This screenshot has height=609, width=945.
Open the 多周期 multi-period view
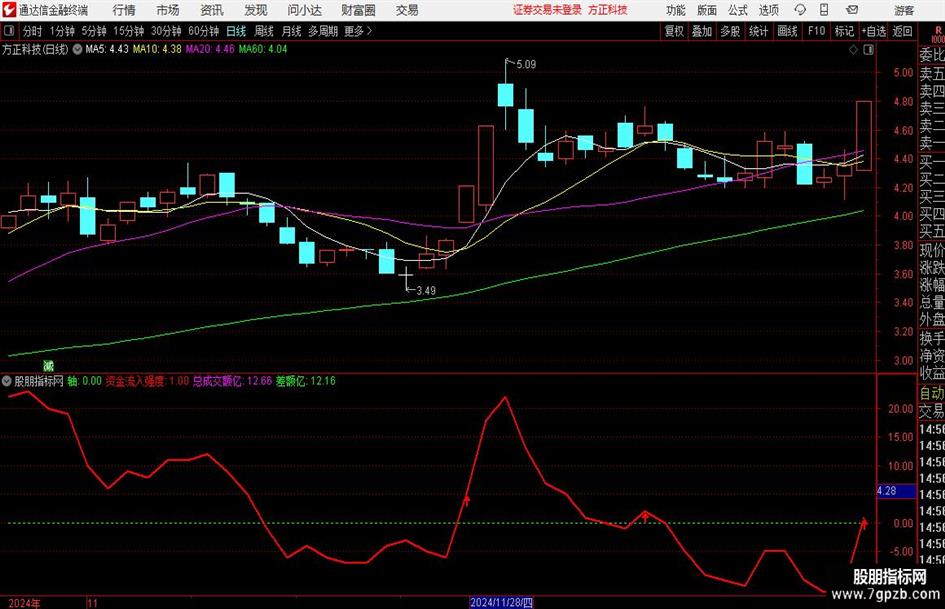click(323, 31)
